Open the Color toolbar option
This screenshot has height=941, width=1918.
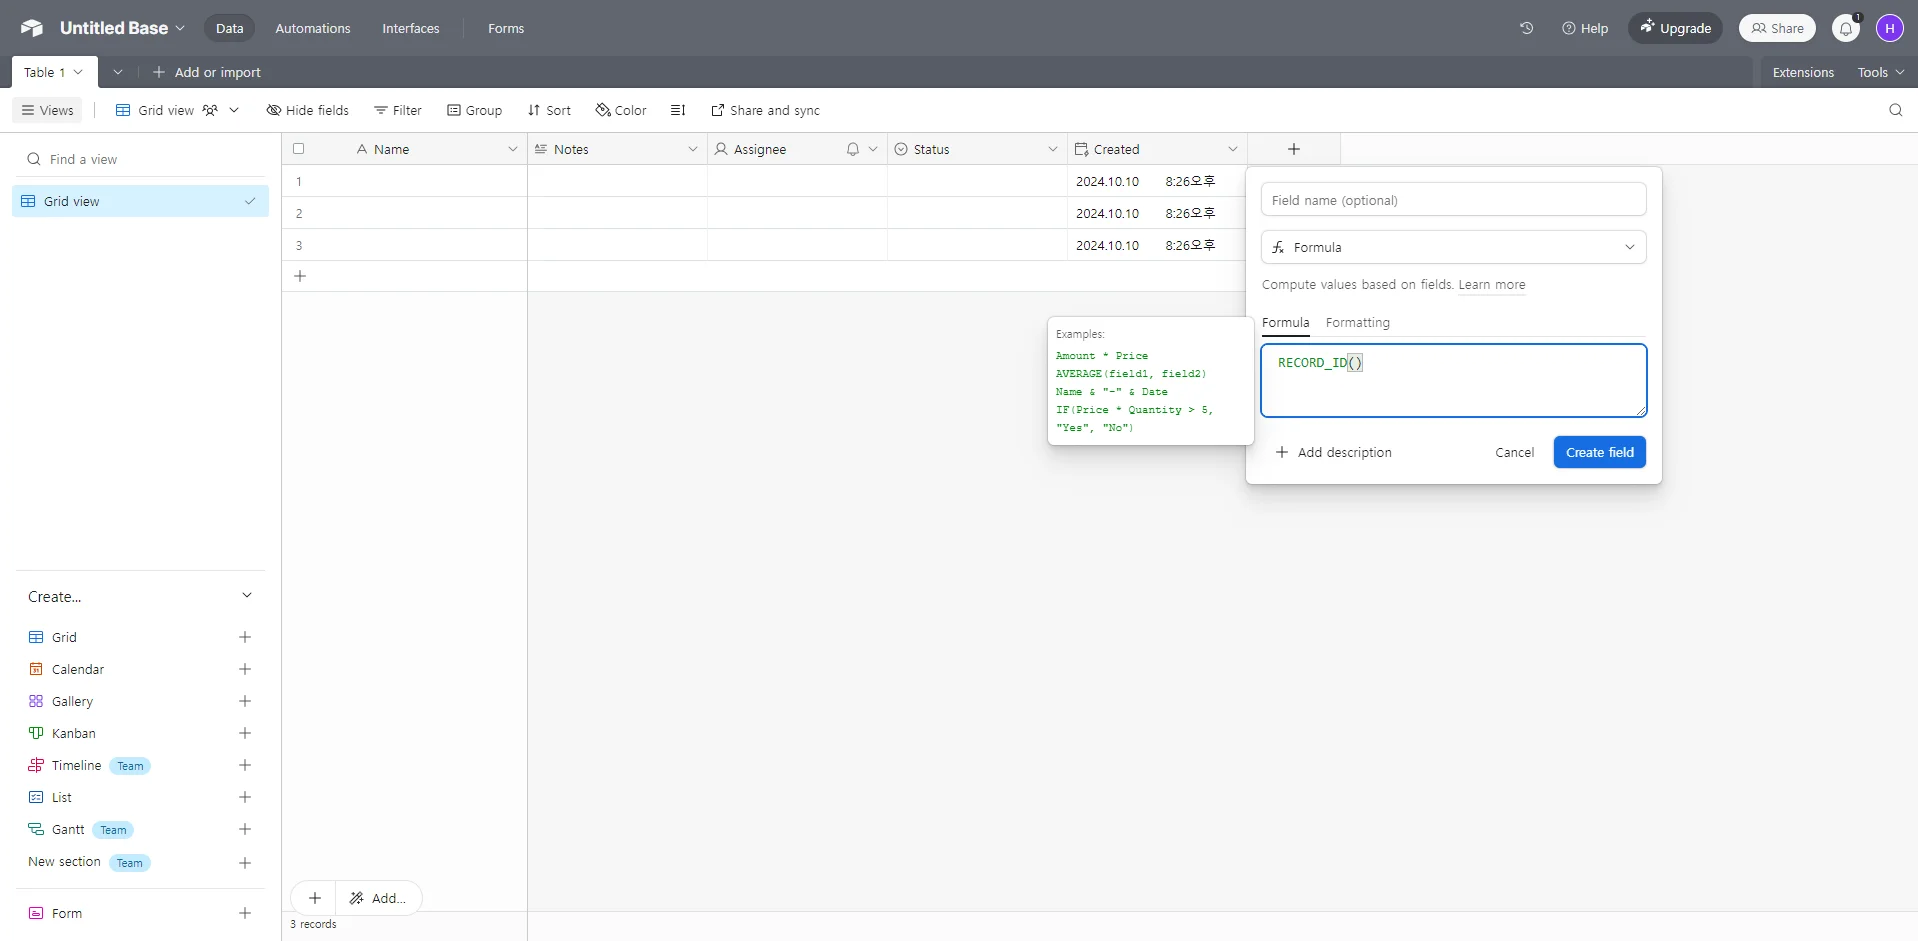(621, 110)
